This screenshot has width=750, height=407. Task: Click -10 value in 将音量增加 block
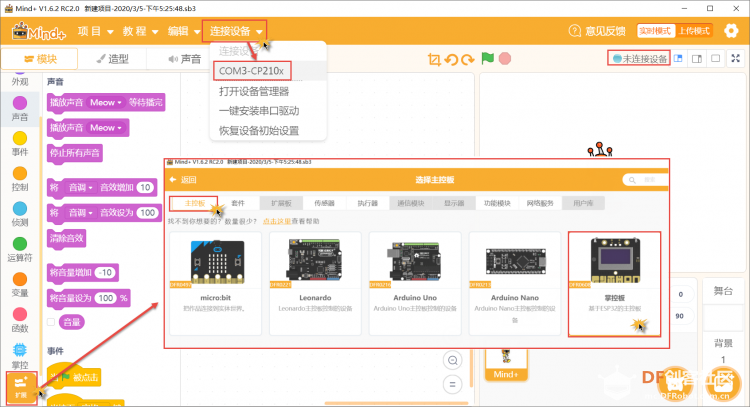105,273
